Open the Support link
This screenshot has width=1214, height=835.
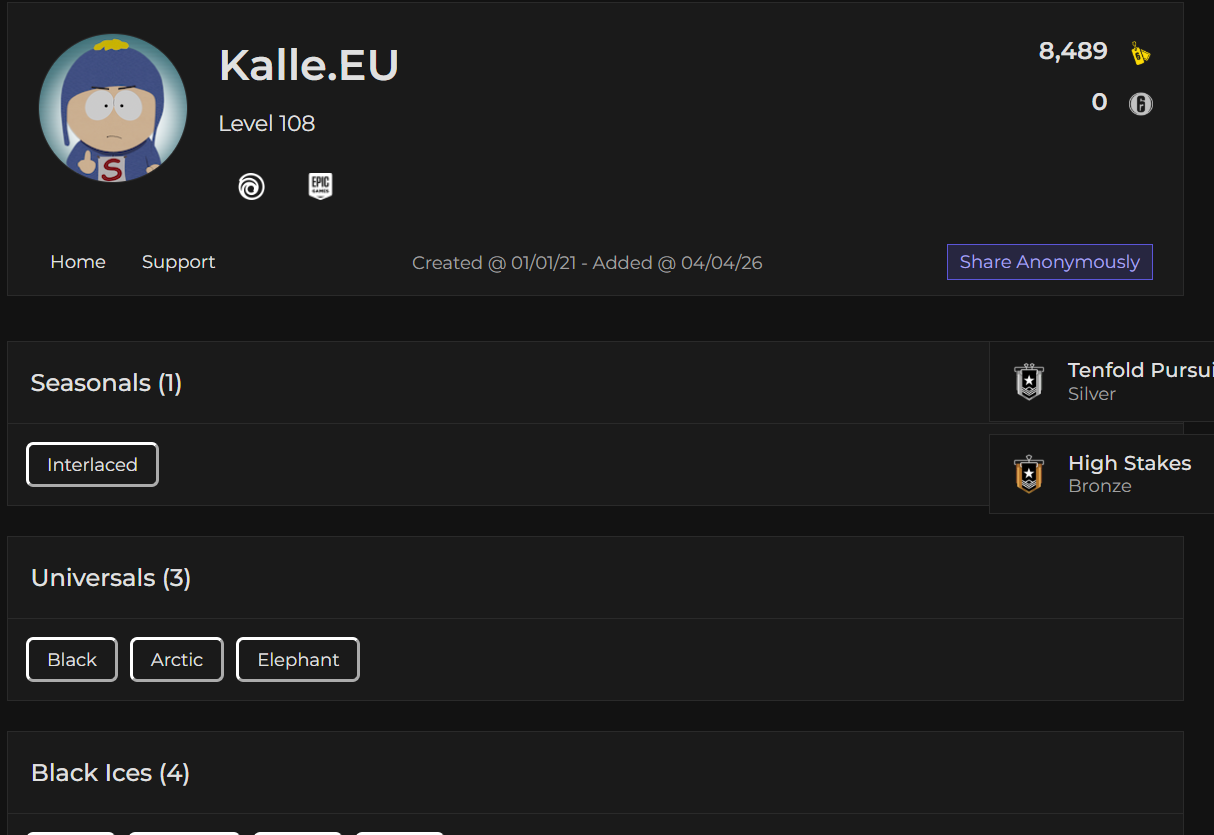click(x=178, y=262)
